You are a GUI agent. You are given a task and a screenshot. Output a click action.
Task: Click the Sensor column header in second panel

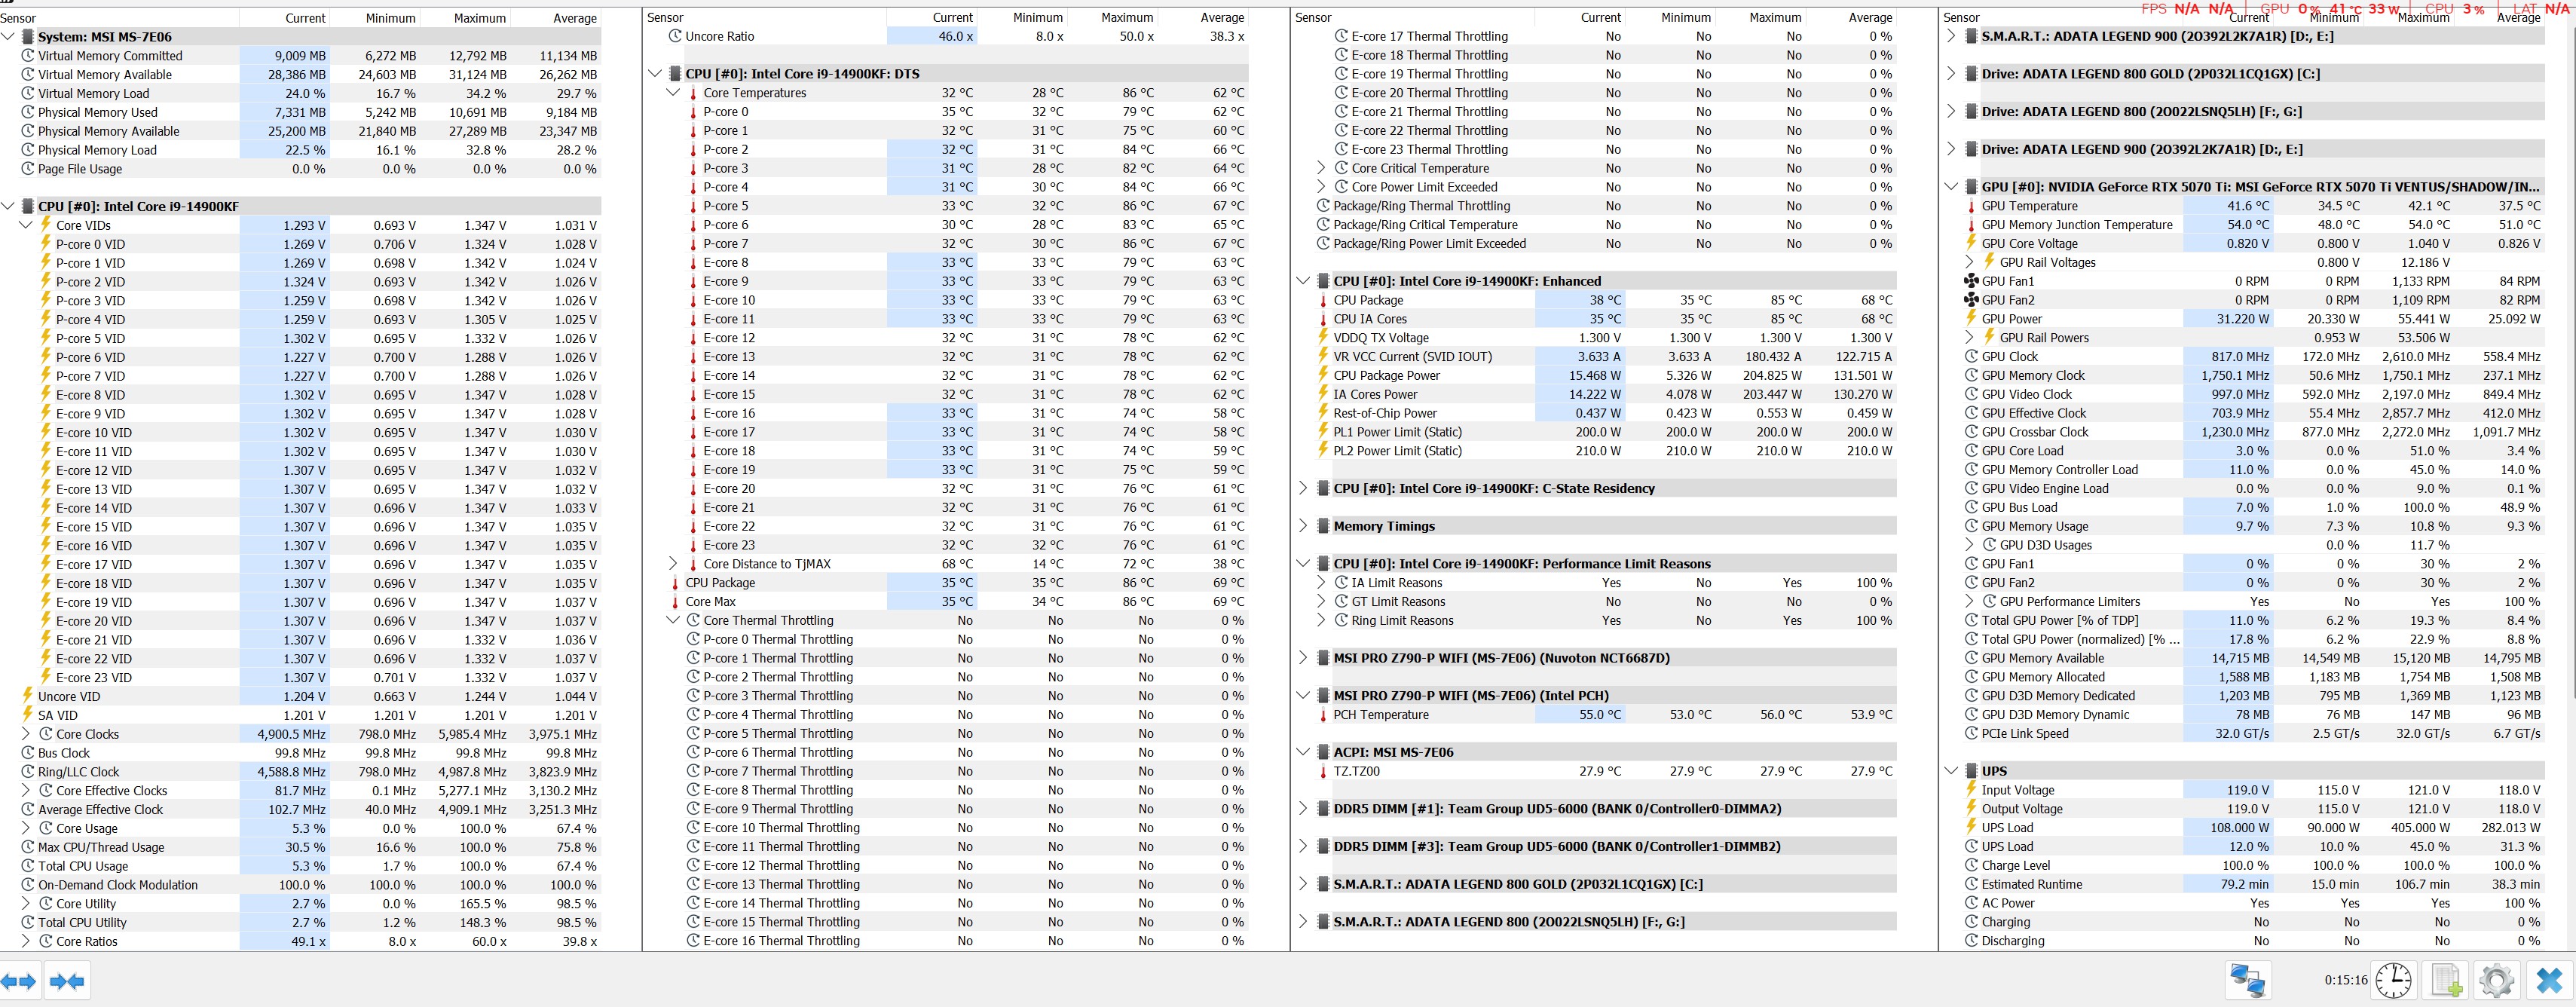pos(665,18)
